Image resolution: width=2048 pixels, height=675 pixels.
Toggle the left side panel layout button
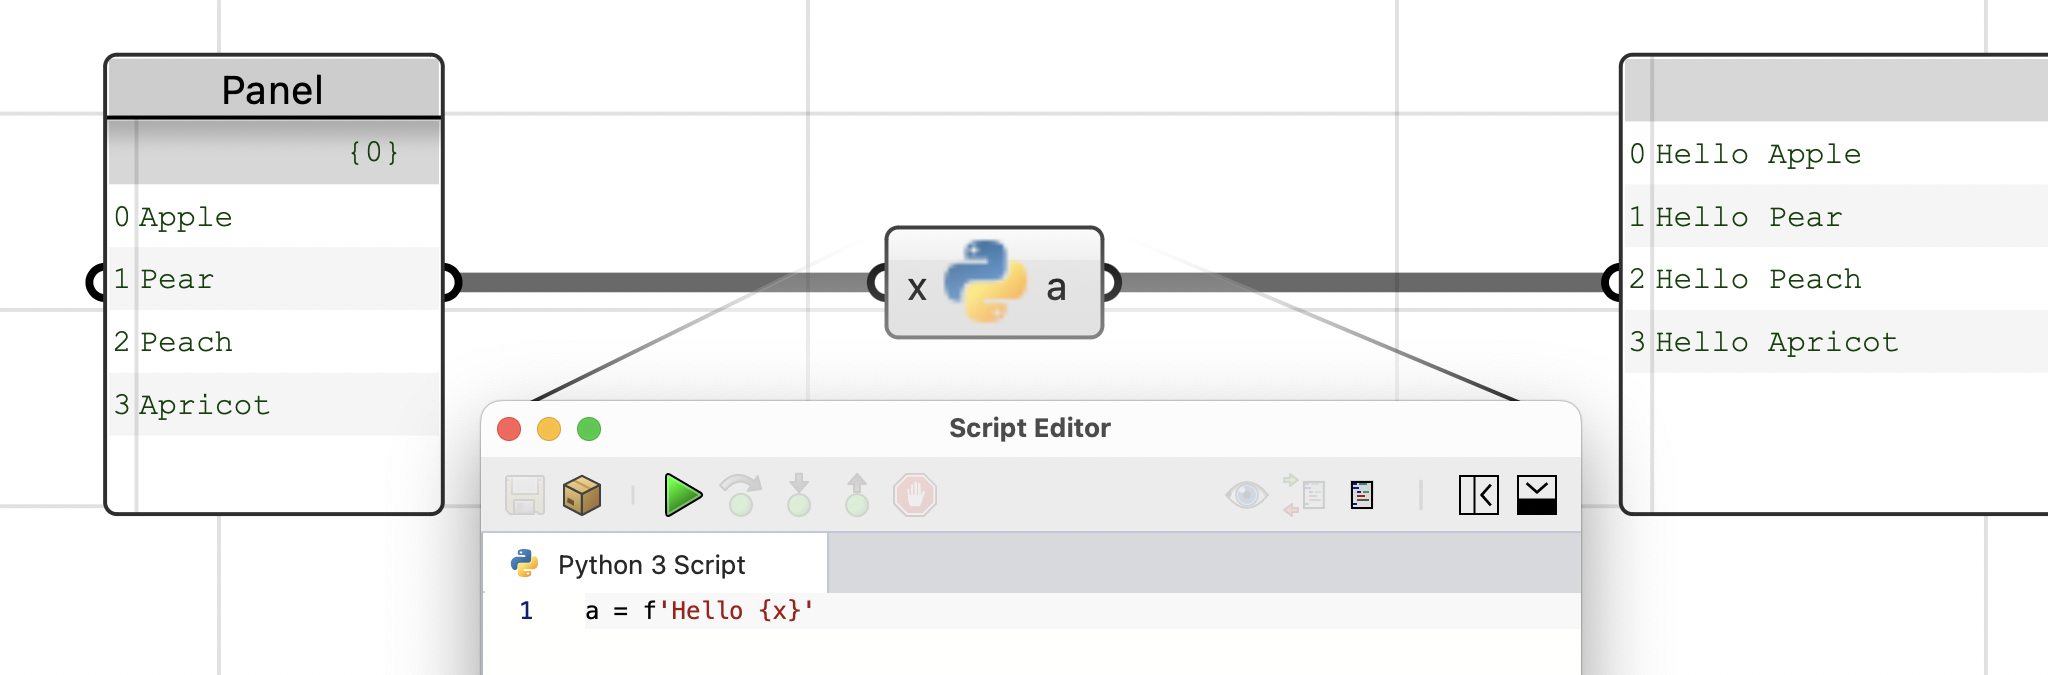[1479, 495]
